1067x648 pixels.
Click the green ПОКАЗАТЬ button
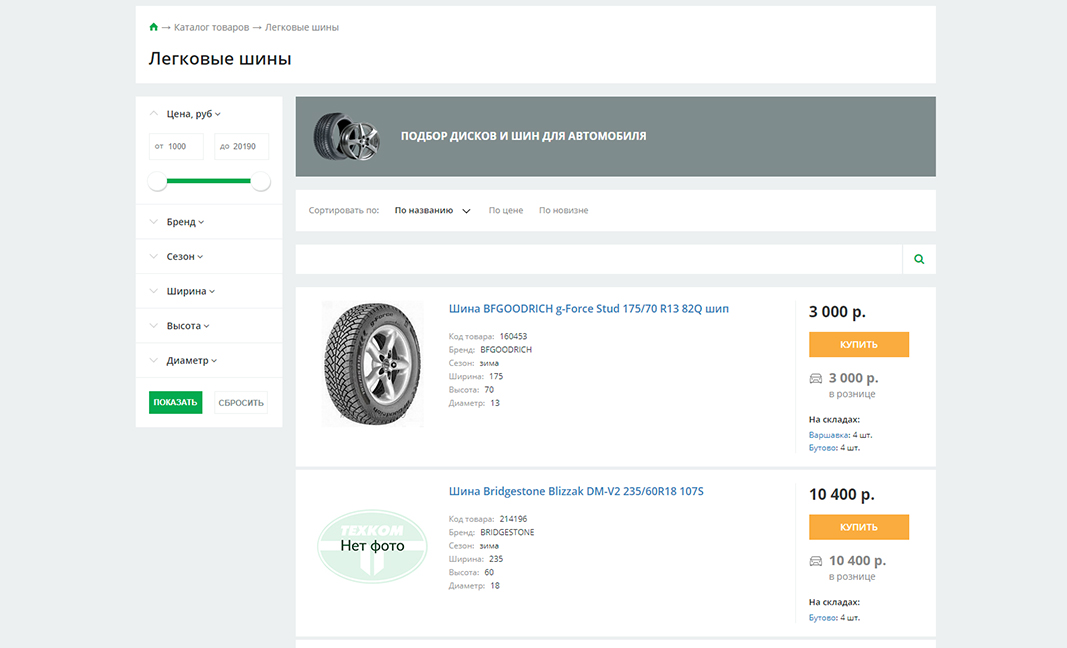click(x=176, y=402)
